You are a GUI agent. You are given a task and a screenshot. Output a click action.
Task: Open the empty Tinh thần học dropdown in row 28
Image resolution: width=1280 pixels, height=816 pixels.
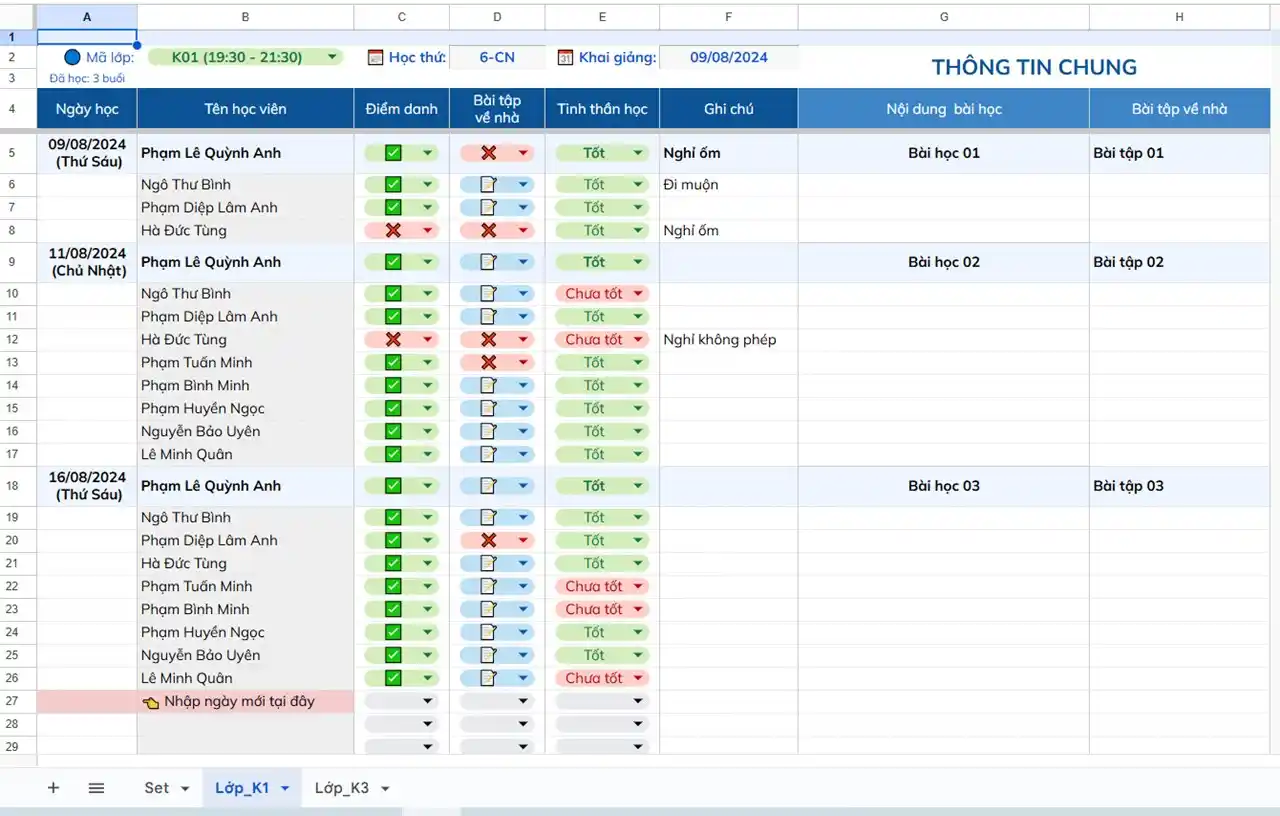(638, 724)
